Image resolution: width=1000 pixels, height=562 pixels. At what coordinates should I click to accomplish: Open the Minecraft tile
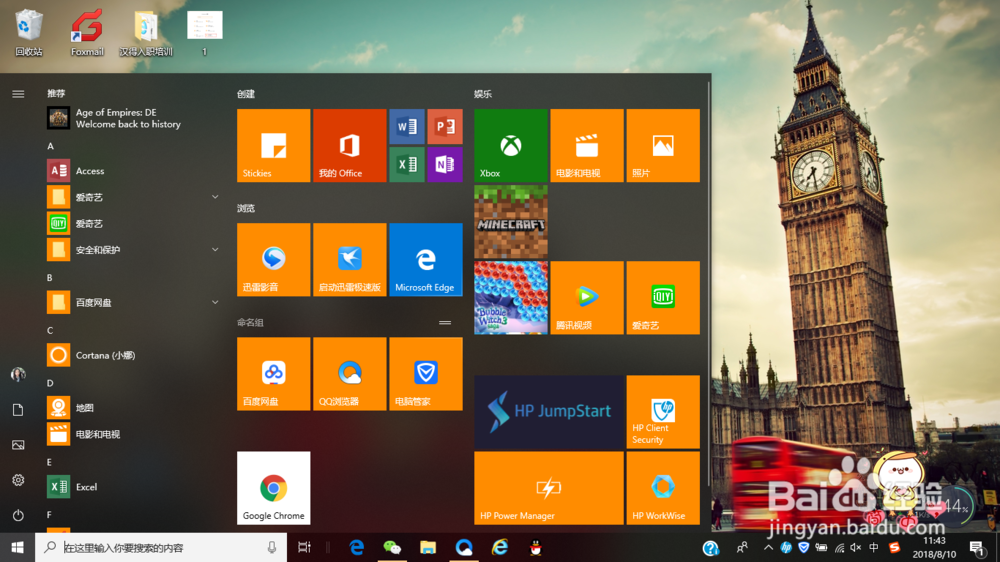[511, 221]
